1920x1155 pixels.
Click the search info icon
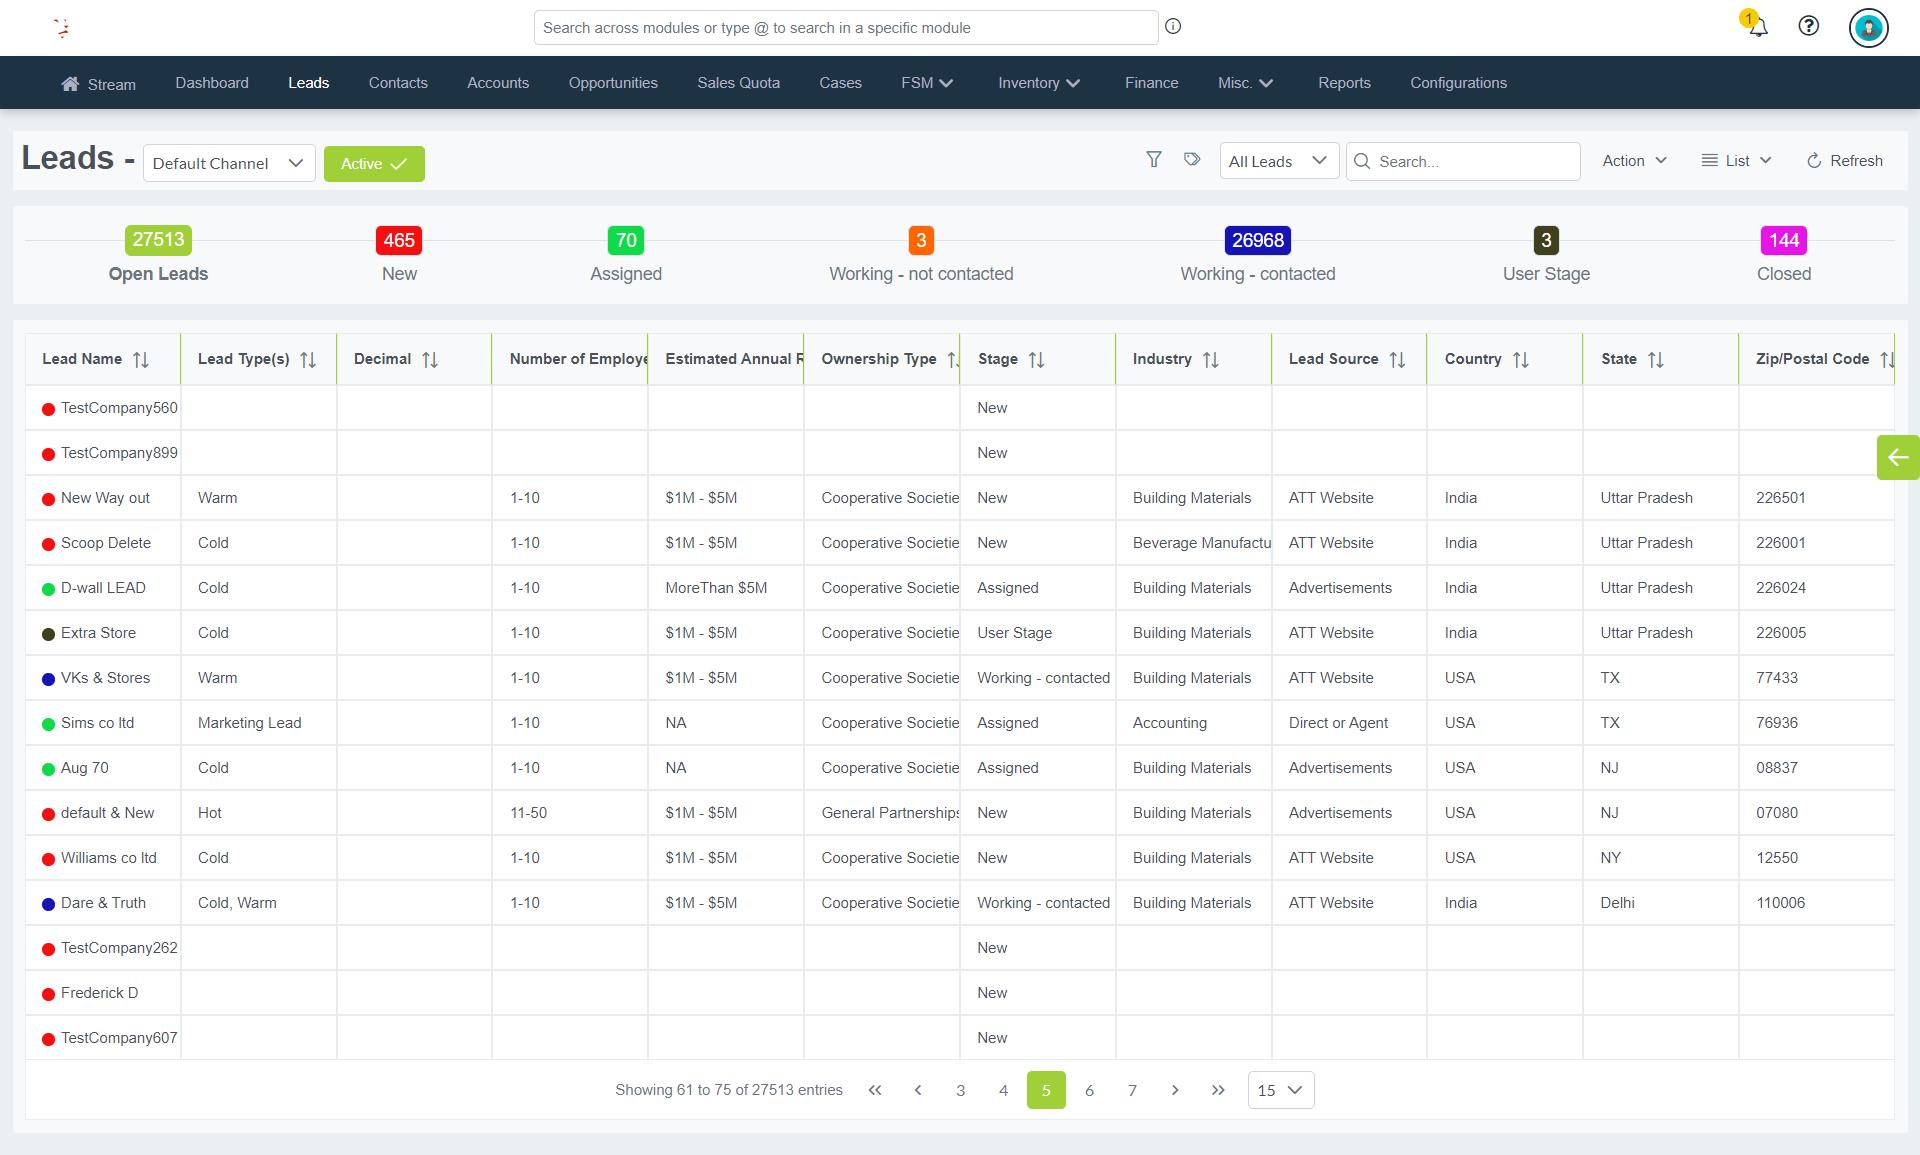pos(1173,27)
